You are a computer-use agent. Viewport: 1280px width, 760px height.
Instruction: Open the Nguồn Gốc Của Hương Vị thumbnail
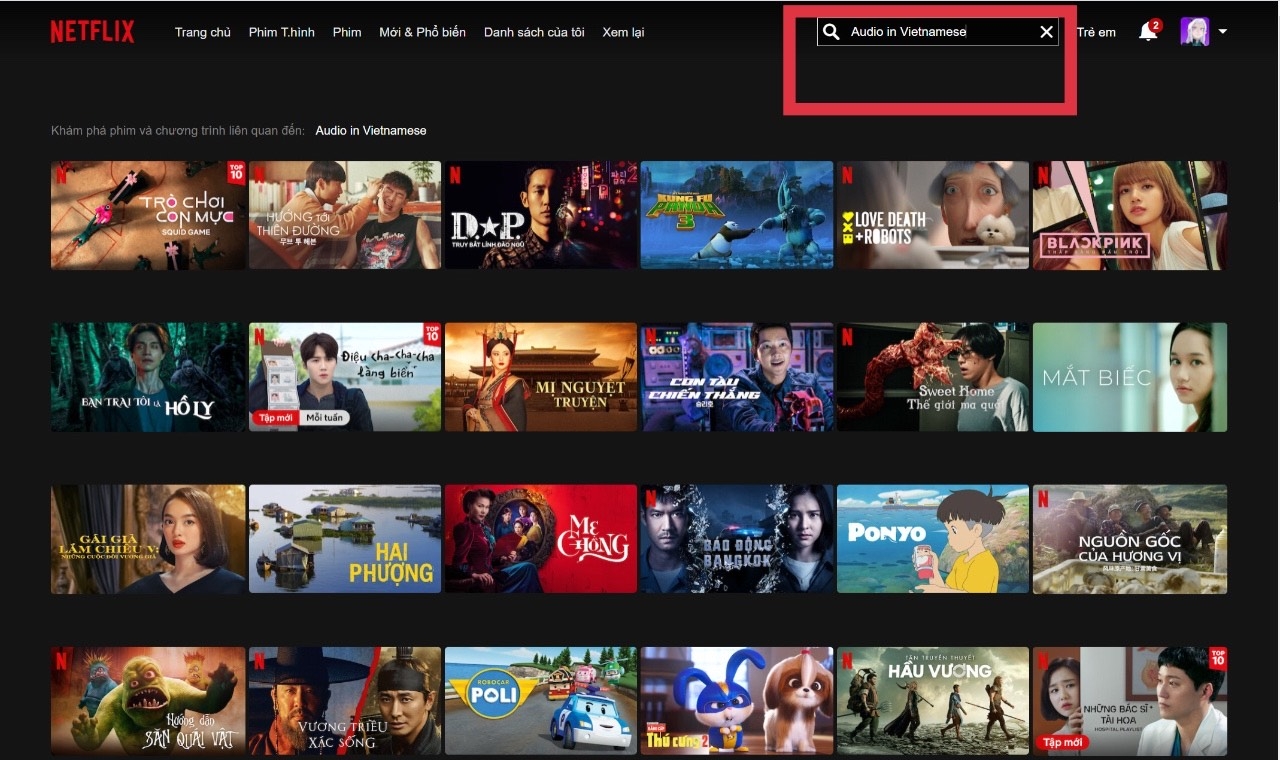(1130, 539)
